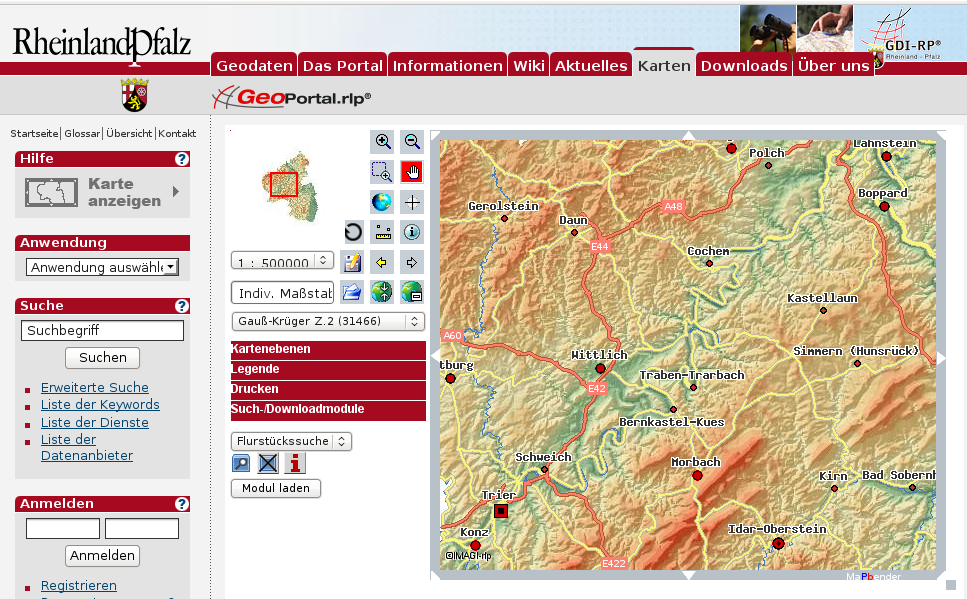The width and height of the screenshot is (967, 599).
Task: Open the Gauß-Krüger projection dropdown
Action: pos(327,322)
